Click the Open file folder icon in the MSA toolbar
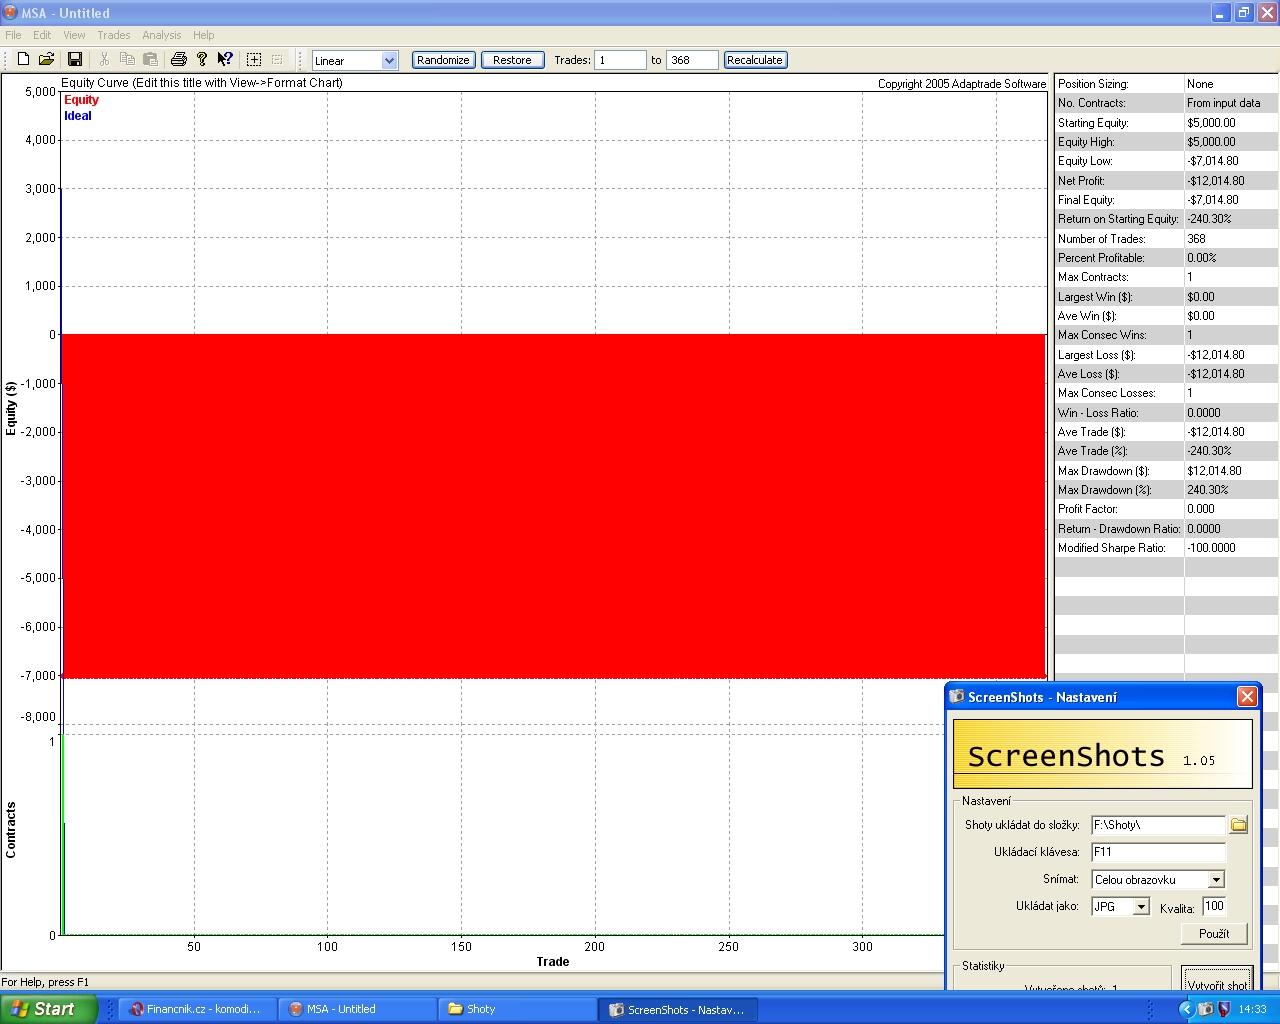1280x1024 pixels. (46, 60)
